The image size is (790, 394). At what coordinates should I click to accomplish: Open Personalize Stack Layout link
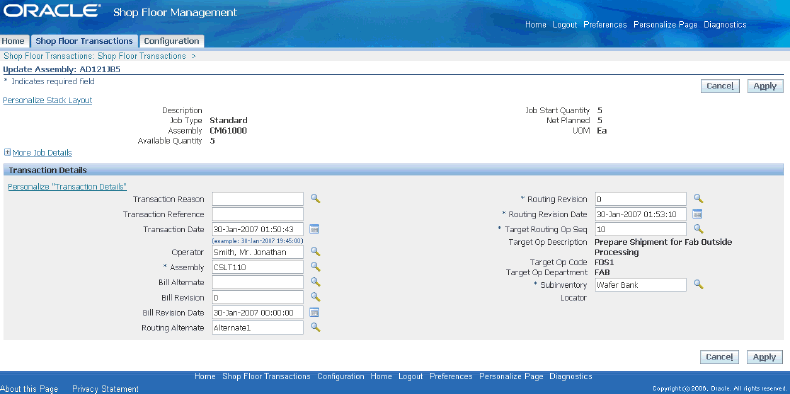(47, 100)
